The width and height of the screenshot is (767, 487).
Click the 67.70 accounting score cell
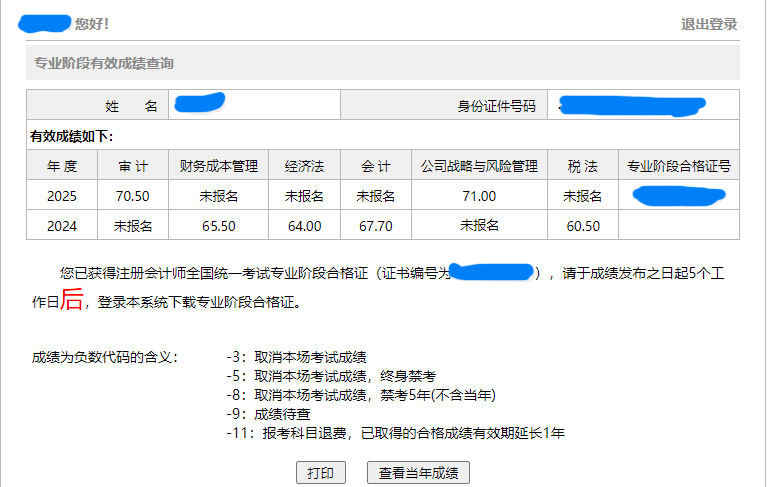(375, 226)
